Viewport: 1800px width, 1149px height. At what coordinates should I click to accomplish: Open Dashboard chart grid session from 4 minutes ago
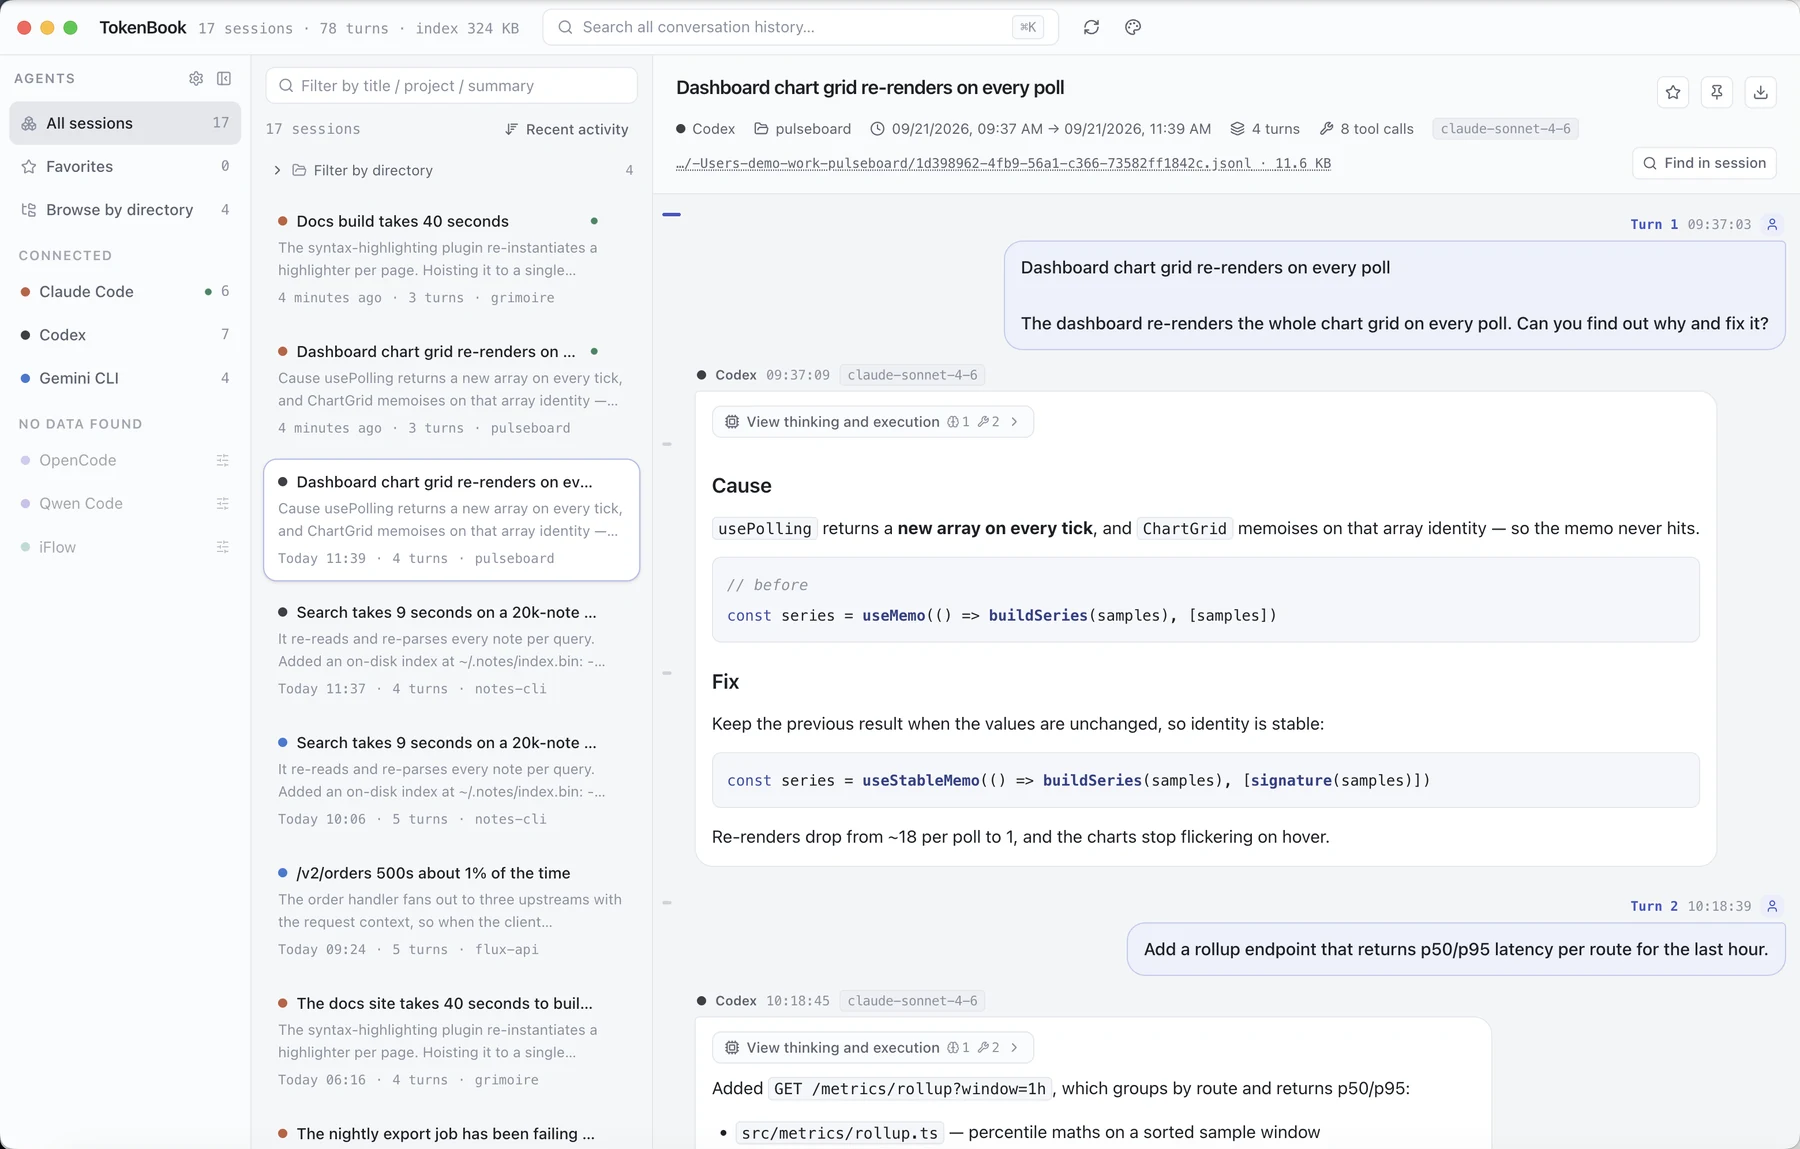click(452, 389)
